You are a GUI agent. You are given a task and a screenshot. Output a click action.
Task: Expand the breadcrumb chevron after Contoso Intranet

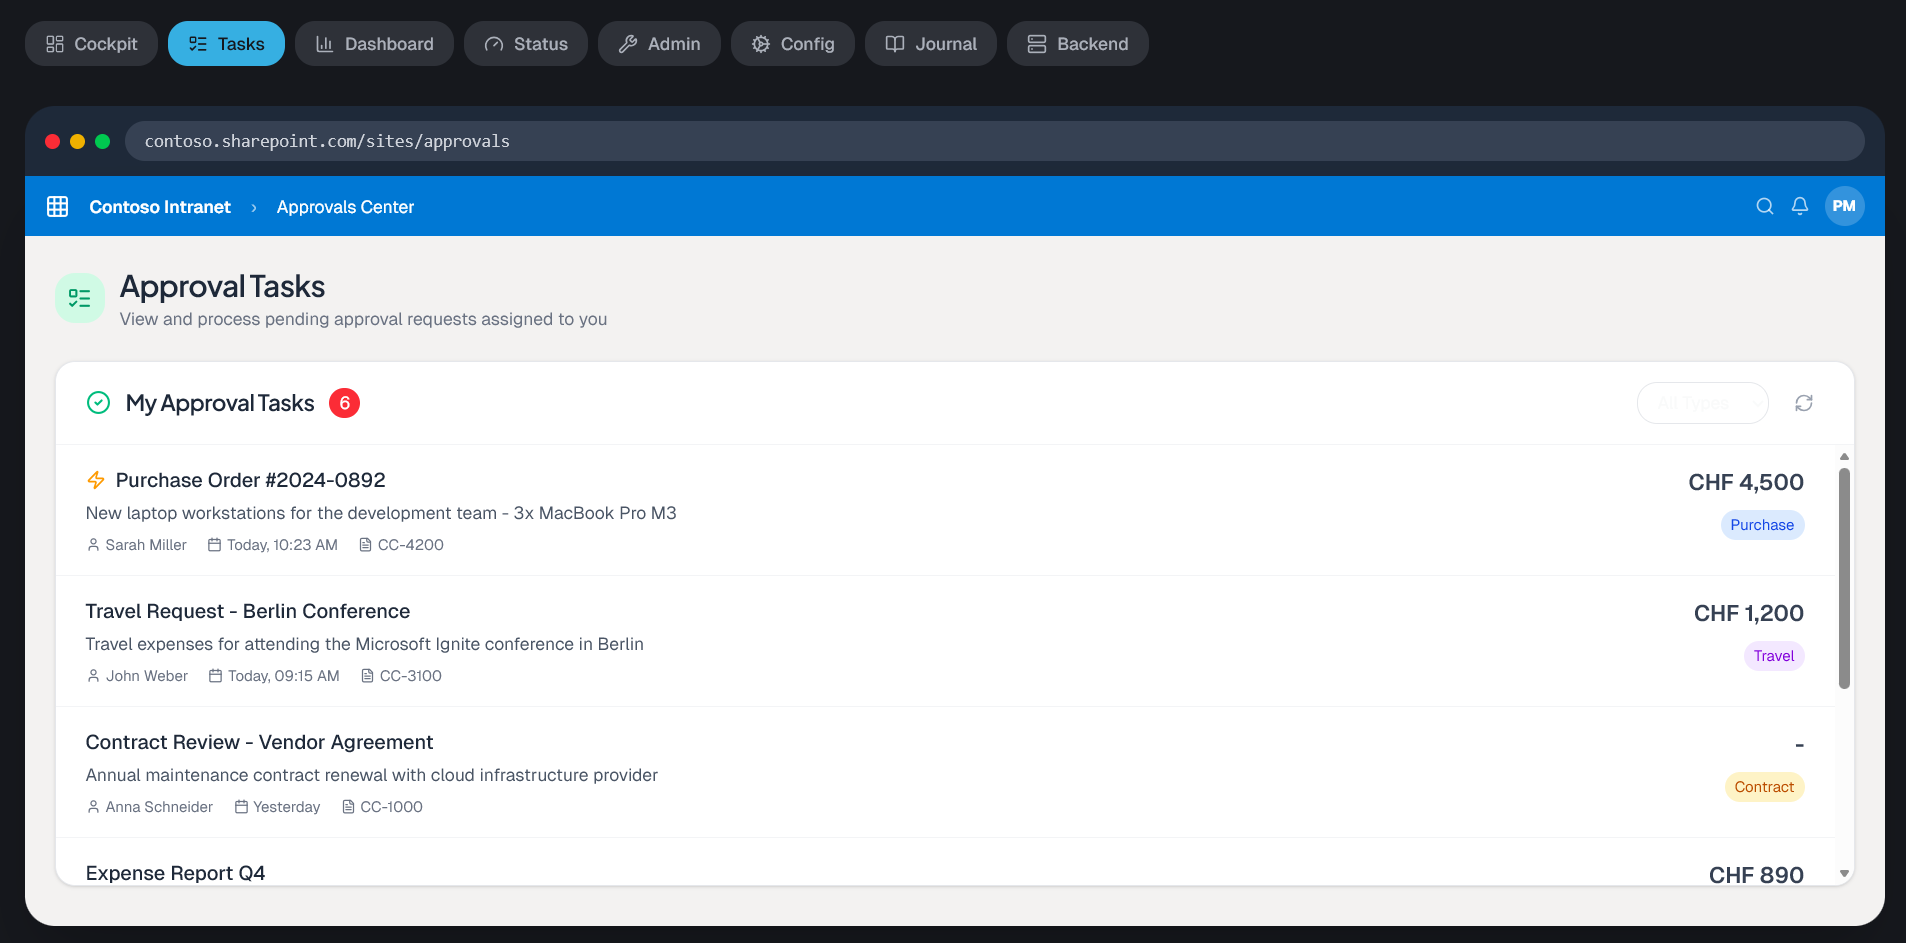(253, 207)
